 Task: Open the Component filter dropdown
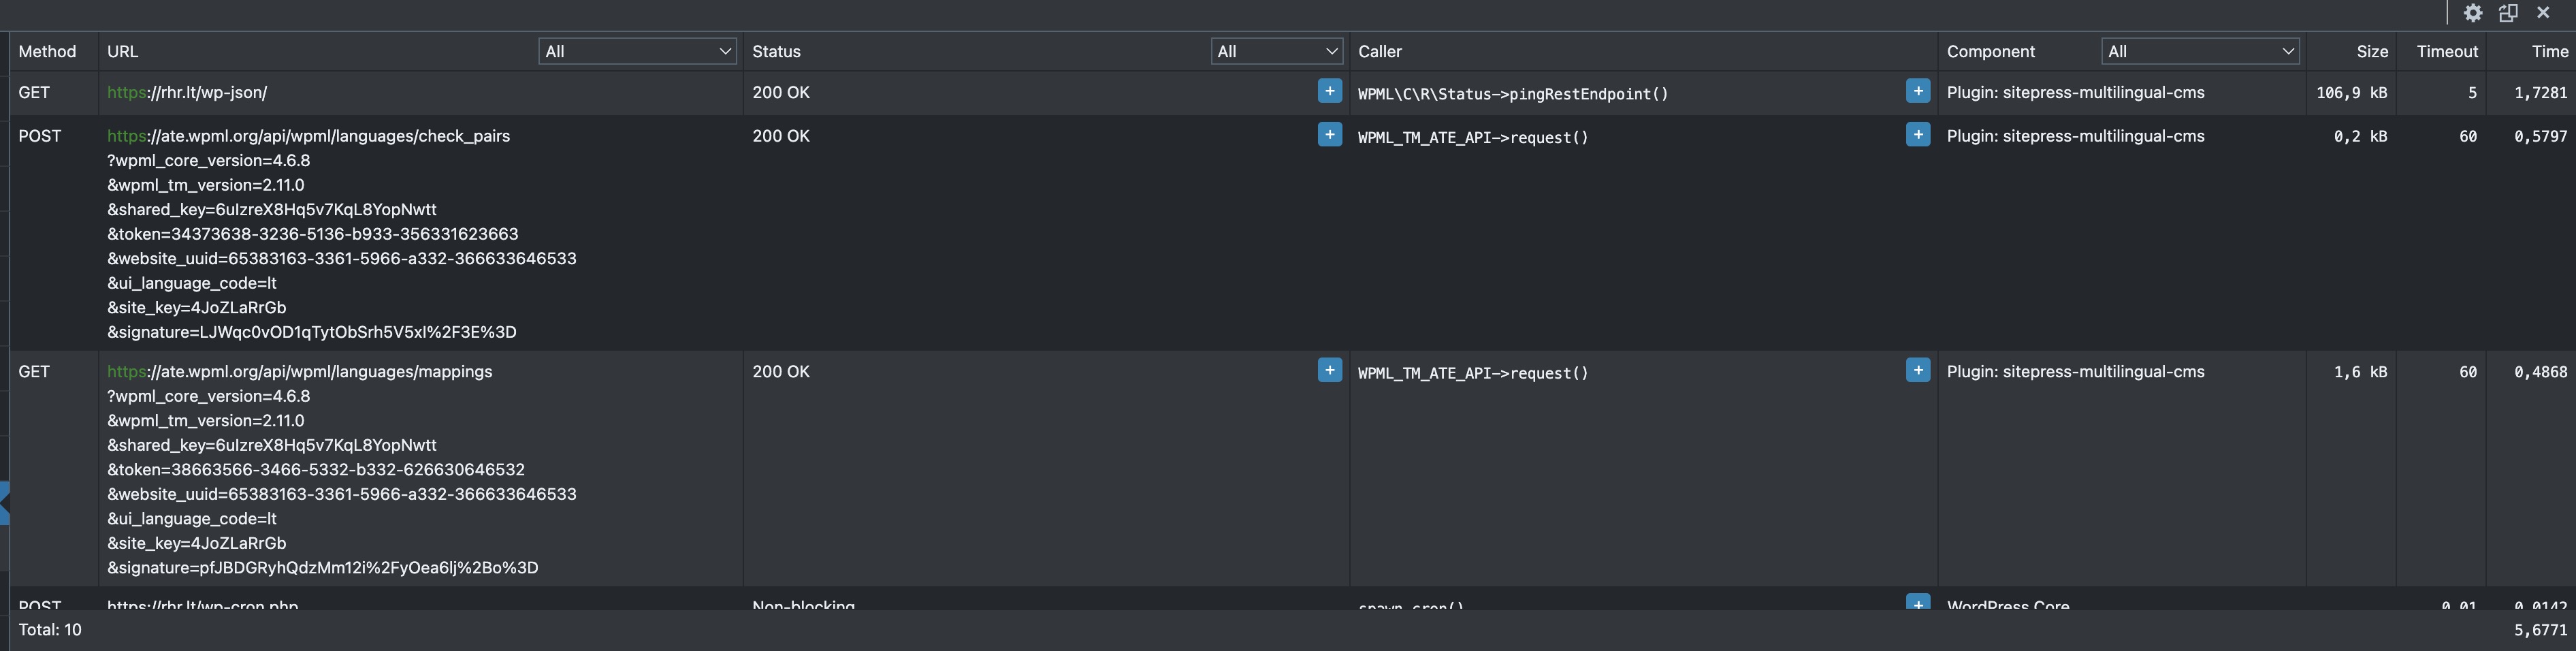2199,51
